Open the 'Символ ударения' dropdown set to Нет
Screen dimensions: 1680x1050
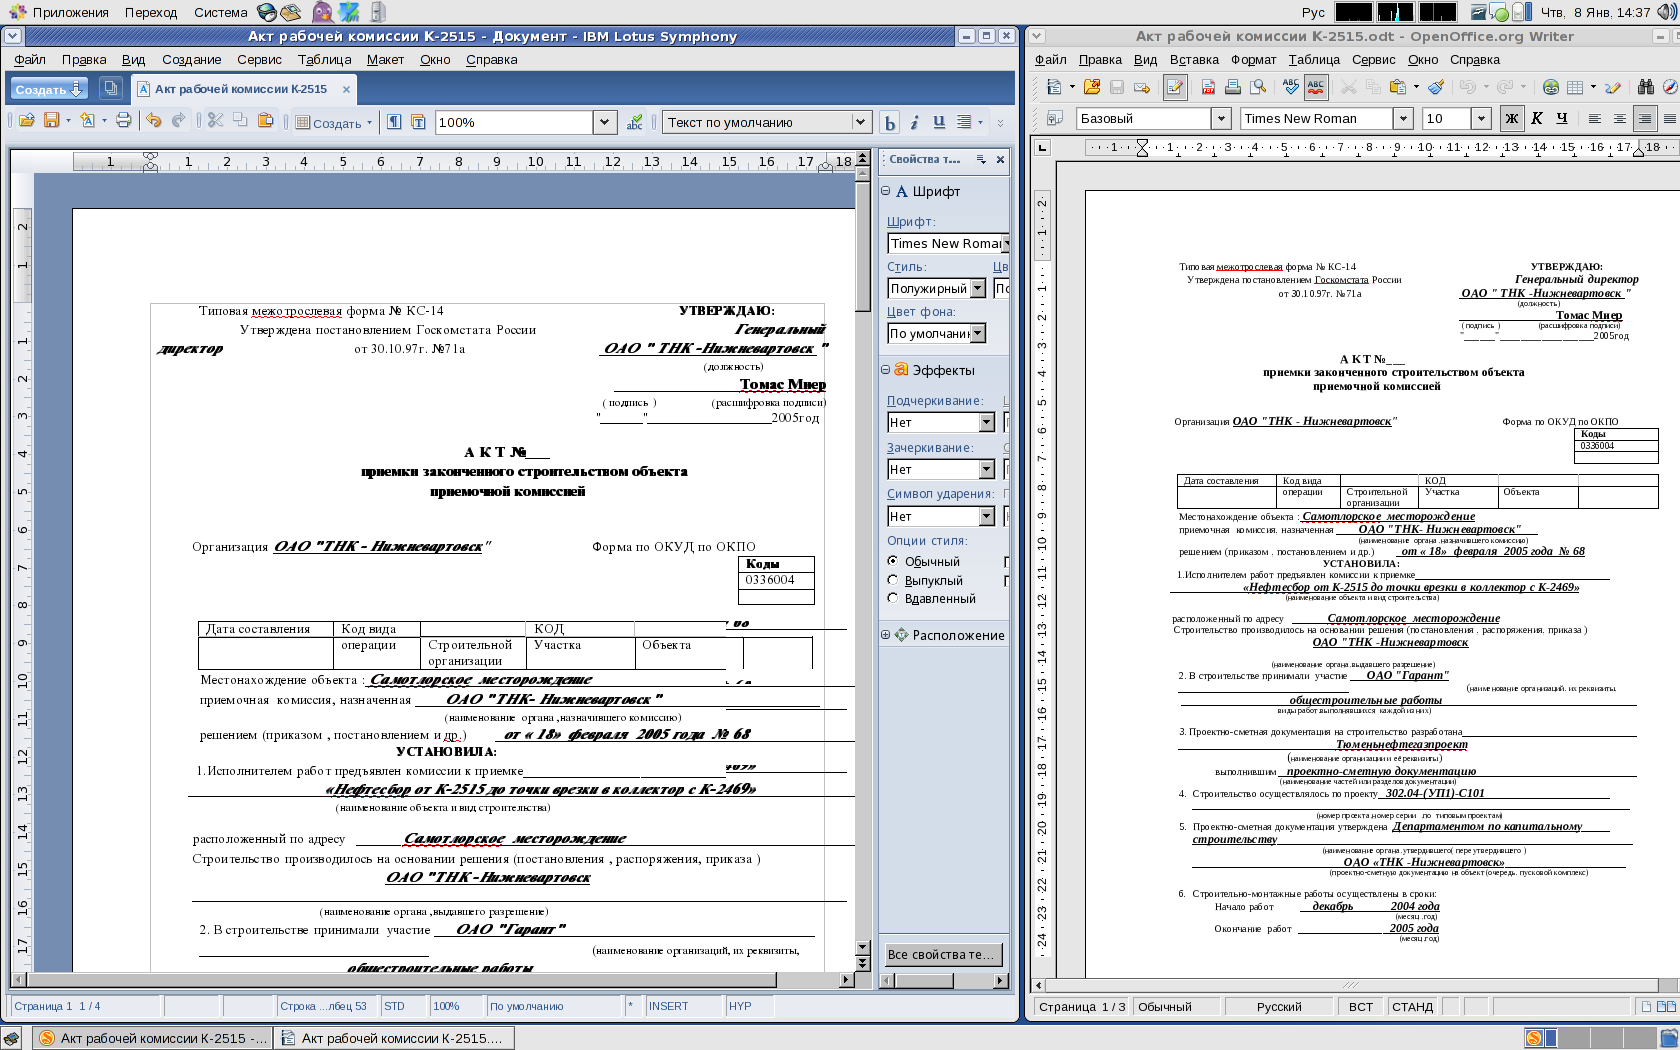pos(987,516)
